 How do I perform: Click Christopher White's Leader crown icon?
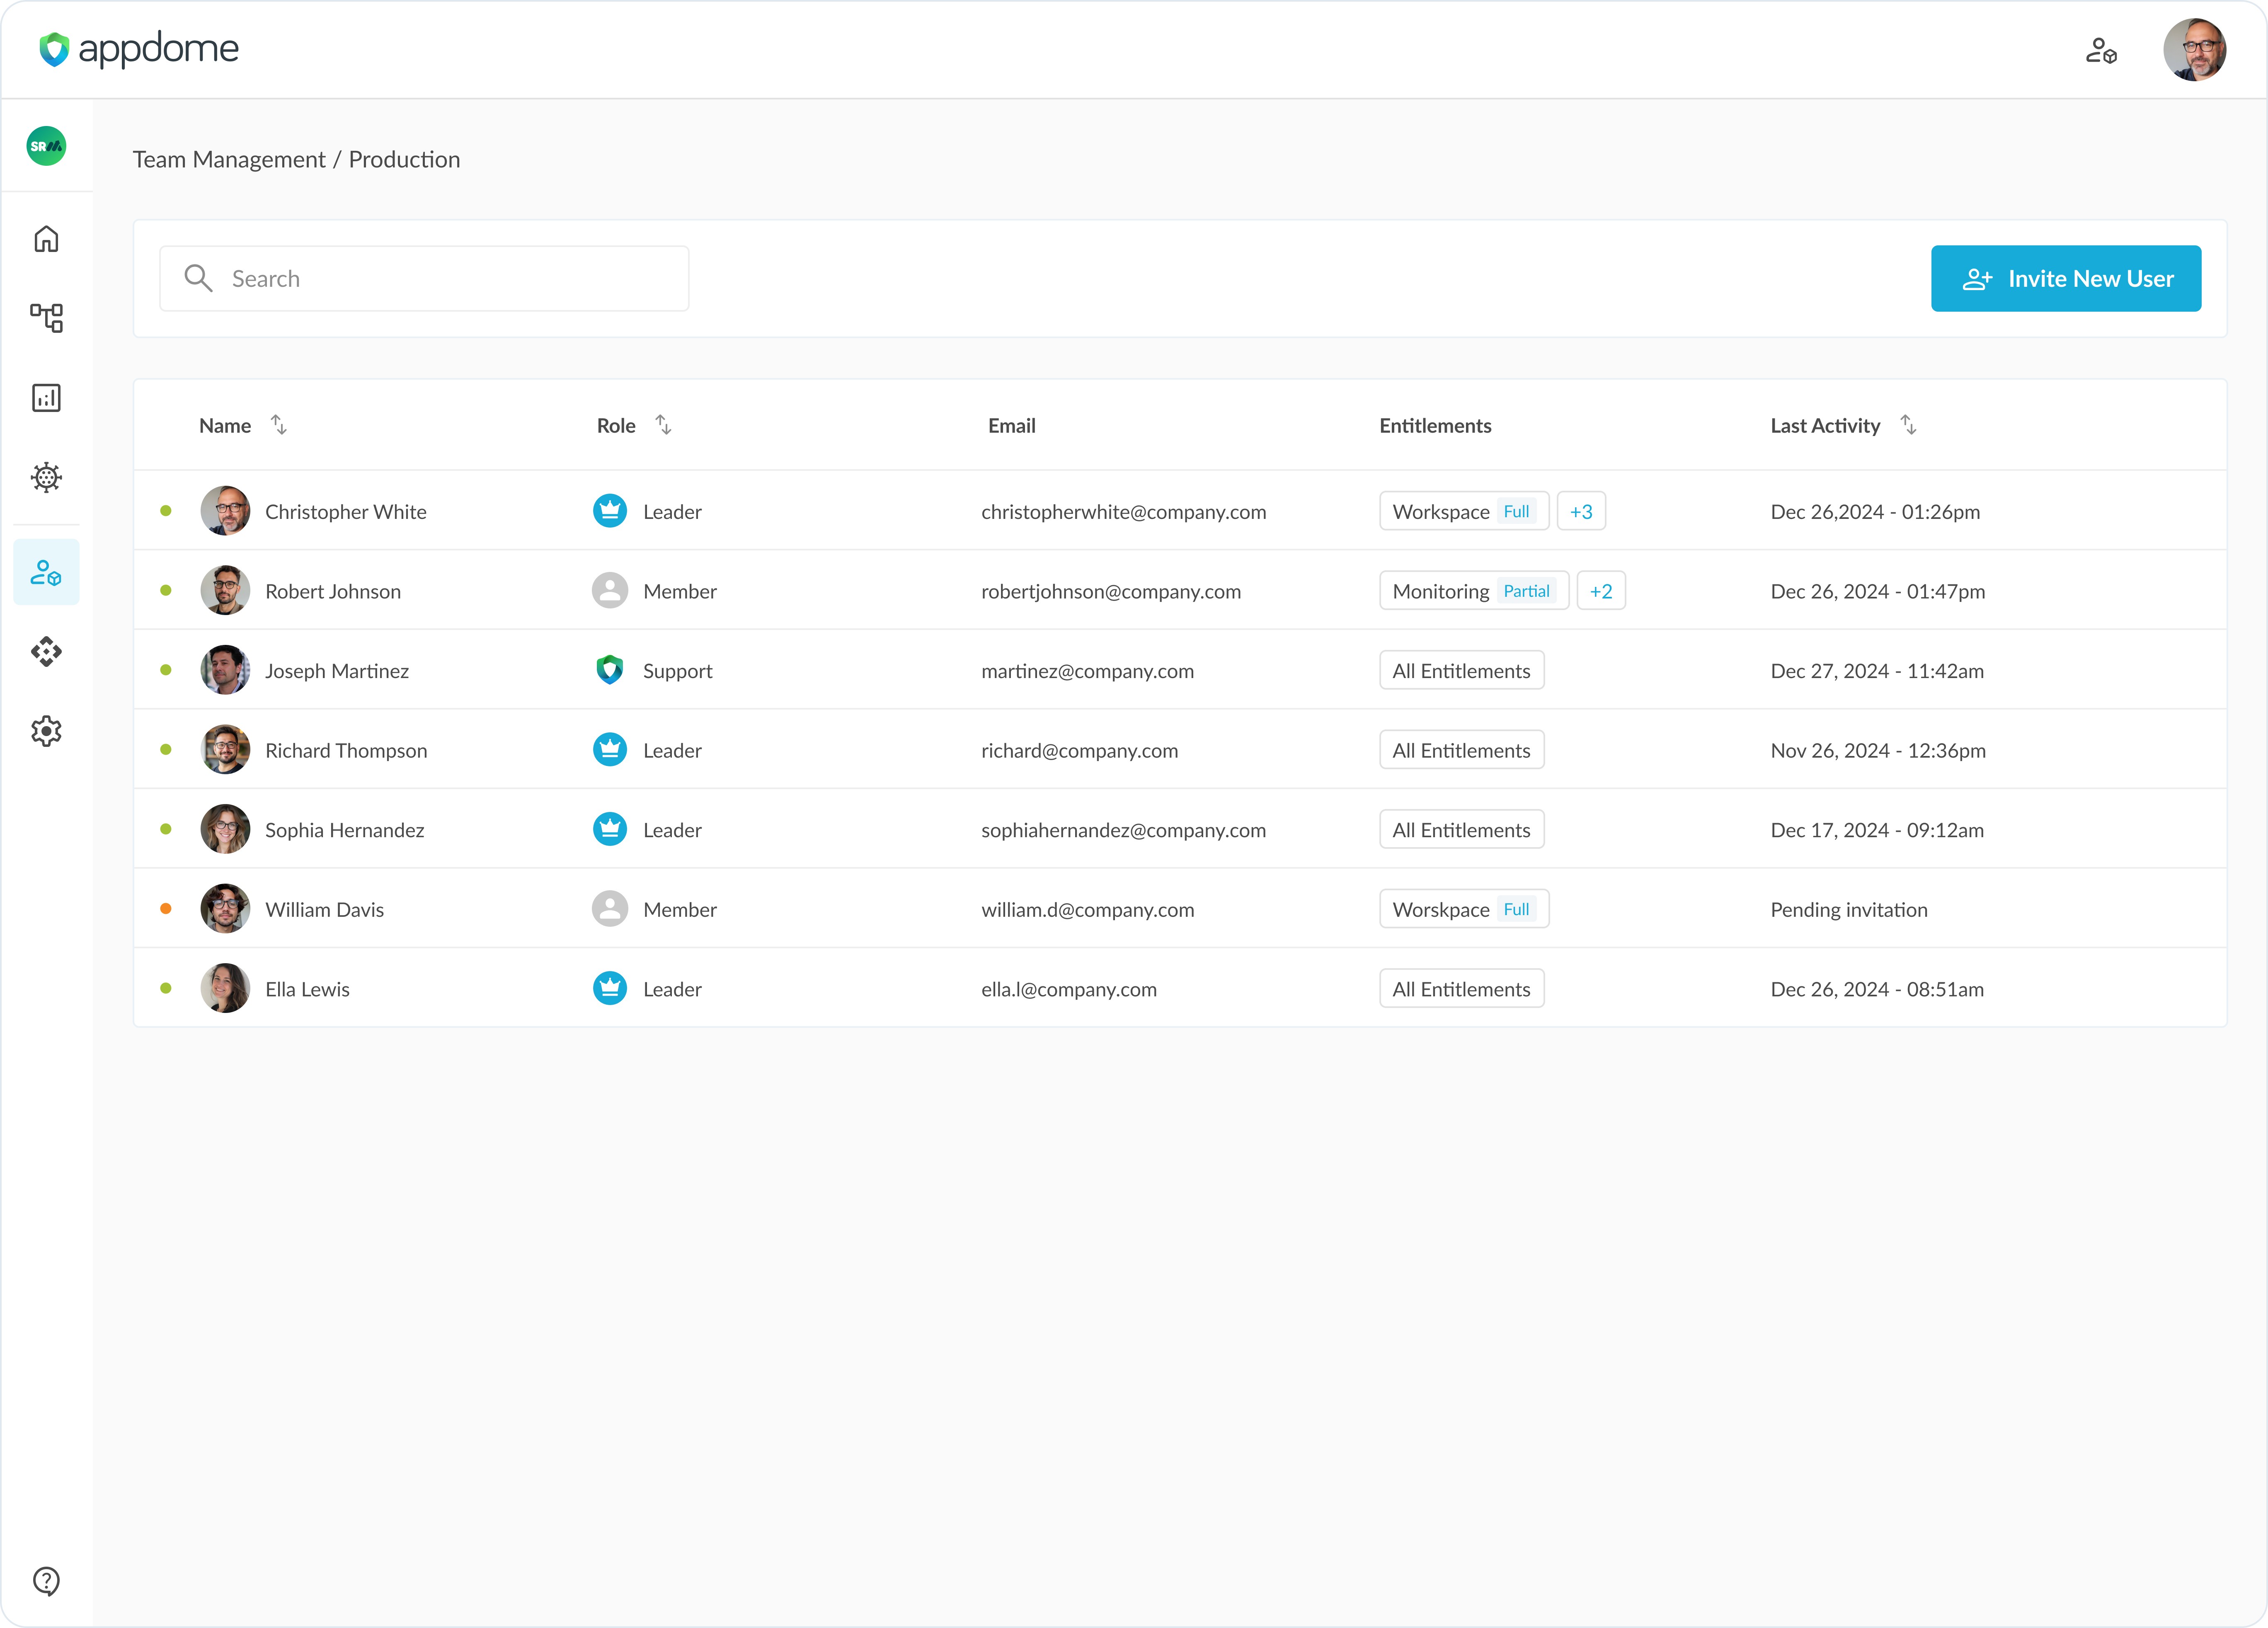pos(610,511)
